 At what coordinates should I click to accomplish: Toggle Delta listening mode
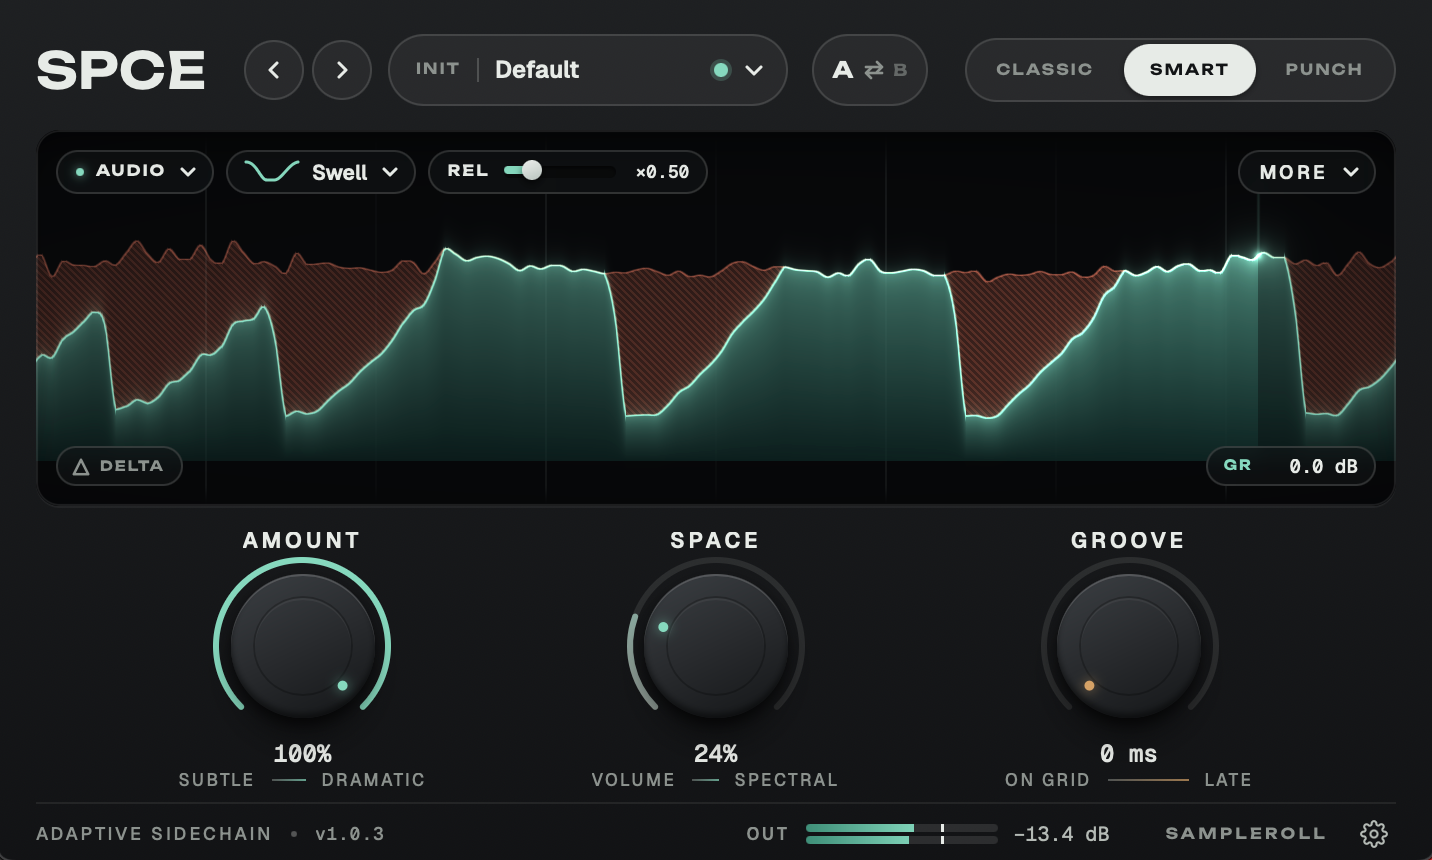point(119,466)
